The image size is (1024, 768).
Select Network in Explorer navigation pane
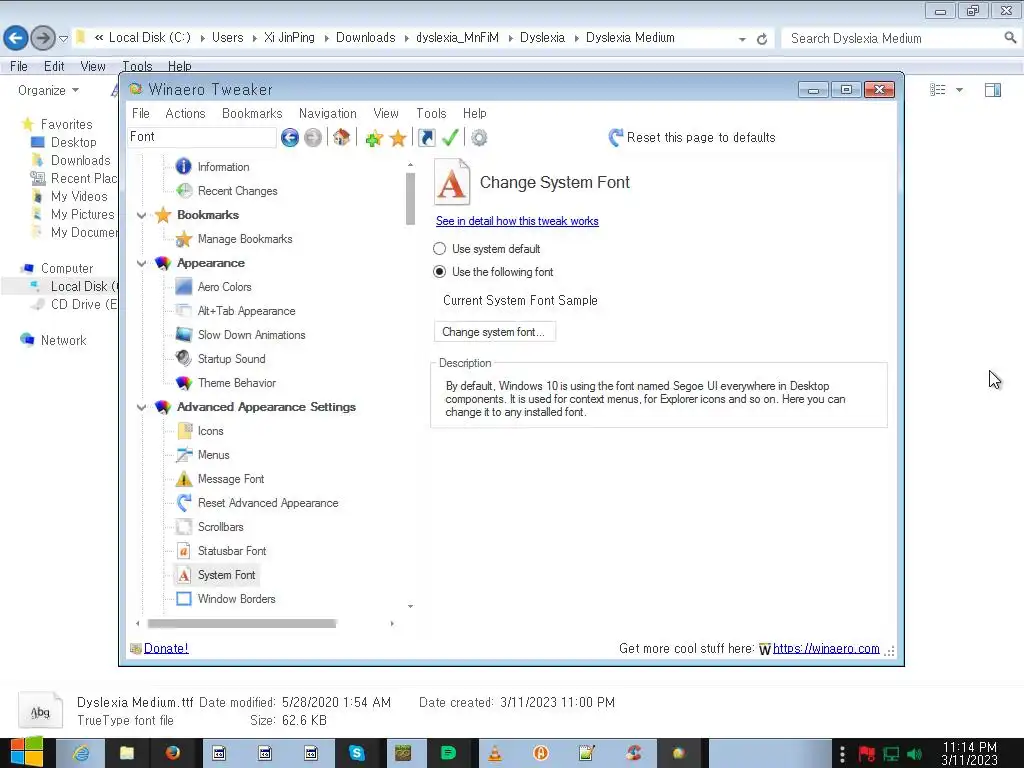click(63, 340)
